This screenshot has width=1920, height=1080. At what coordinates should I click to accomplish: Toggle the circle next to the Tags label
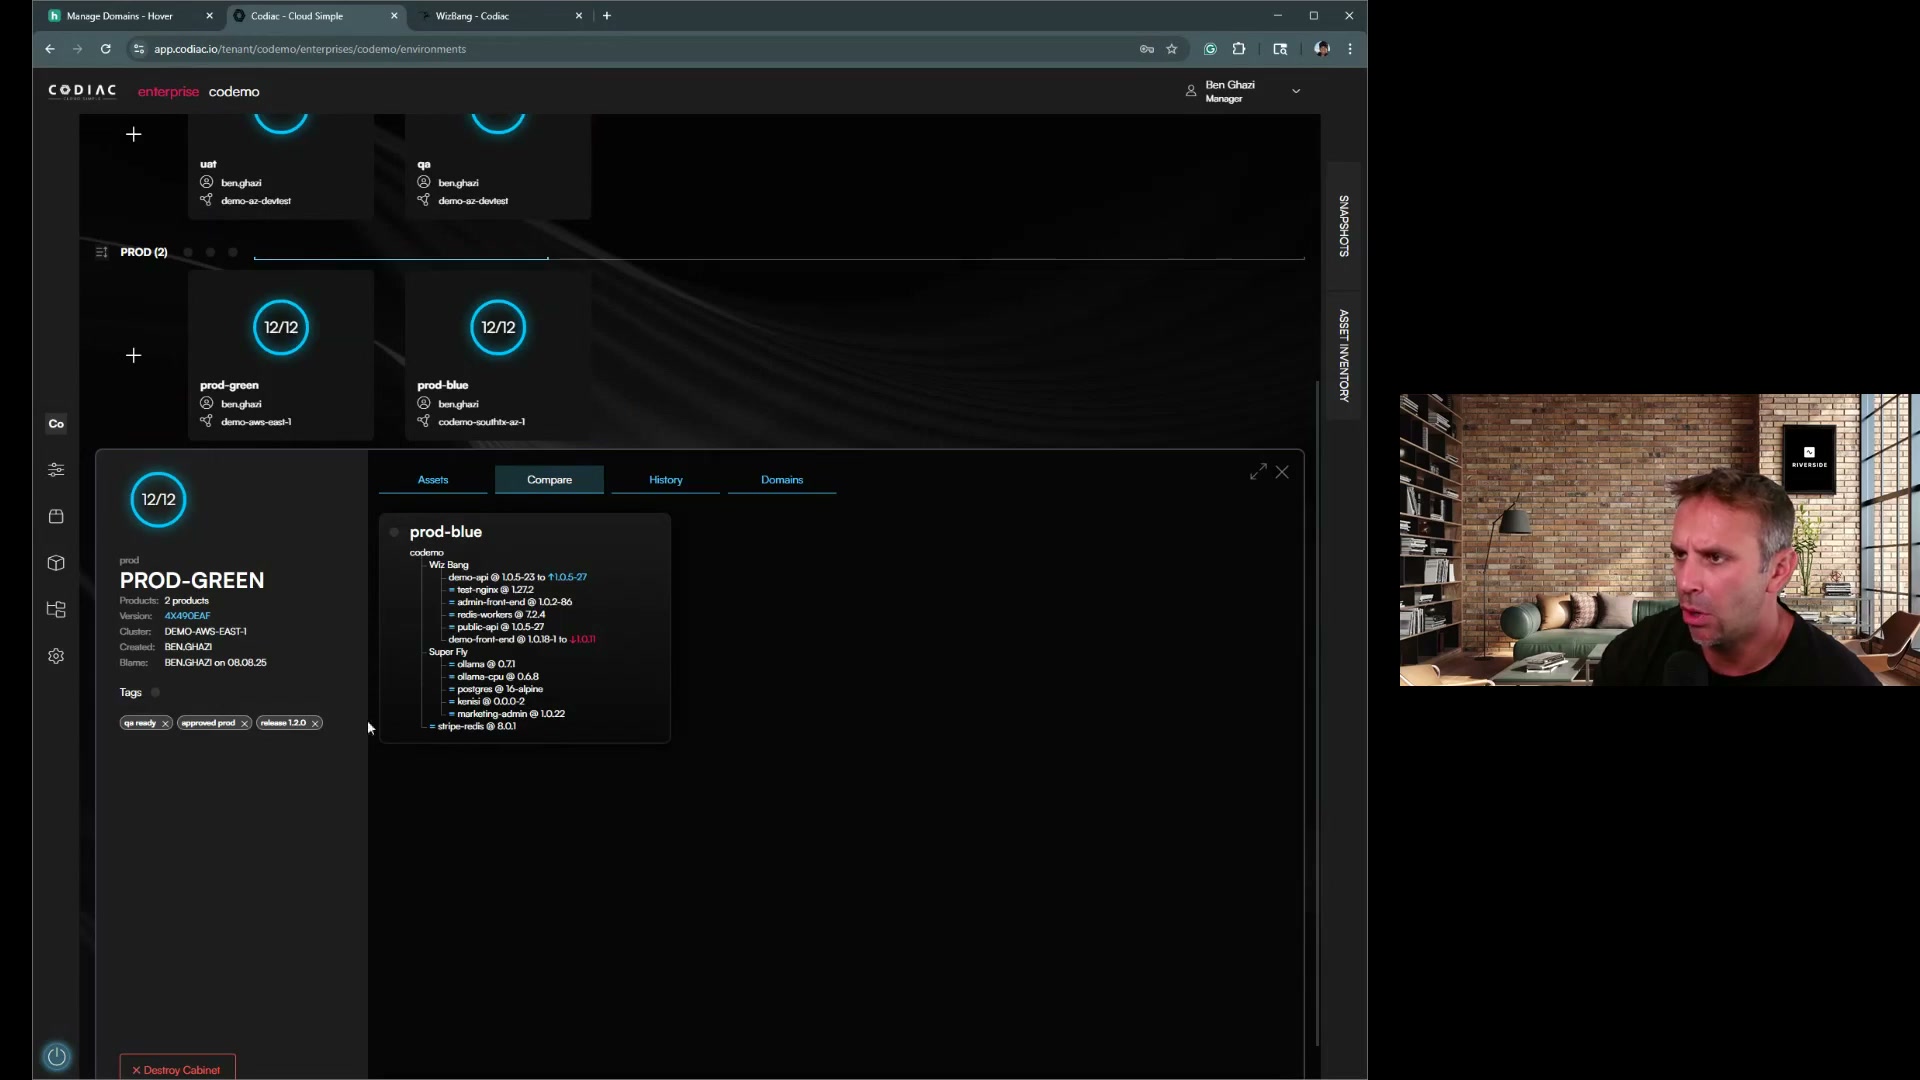pos(155,692)
